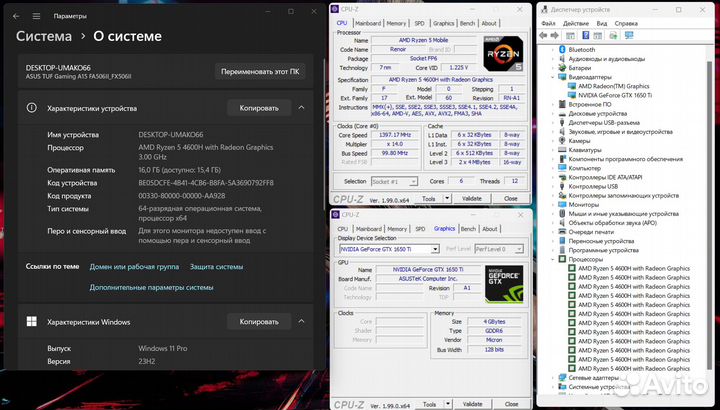Click the mouse icon beside Мыши и иные указывающие устройства
The image size is (720, 410).
tap(562, 213)
